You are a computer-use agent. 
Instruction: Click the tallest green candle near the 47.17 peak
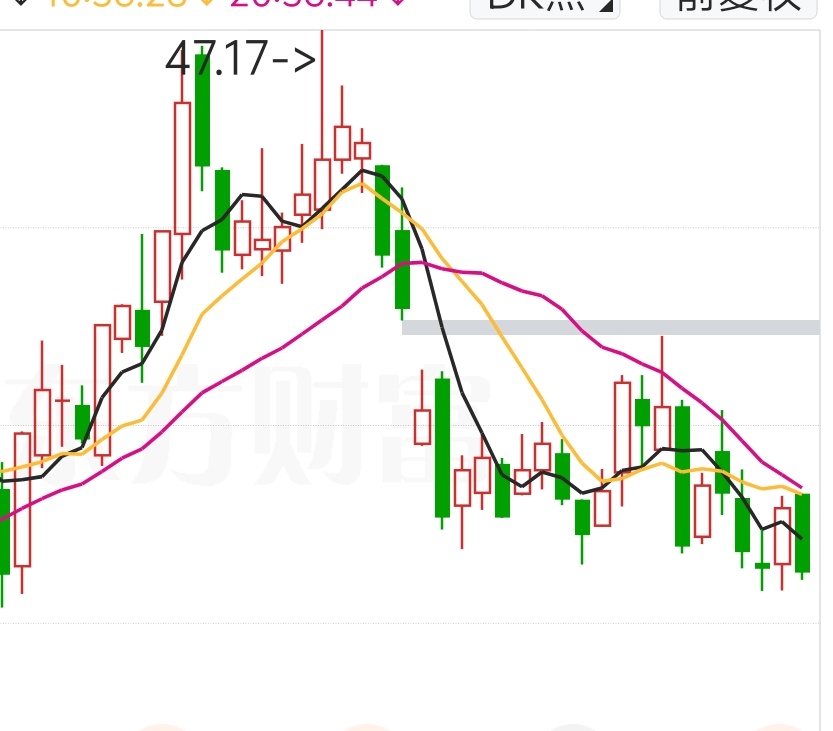coord(202,110)
